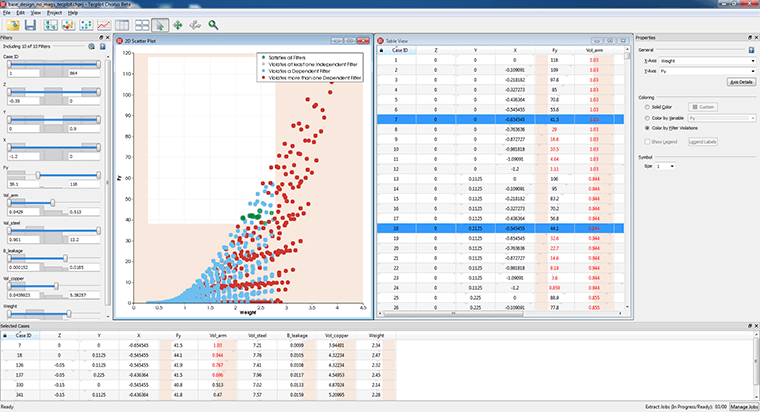
Task: Open the X-Axis Weight dropdown
Action: 707,61
